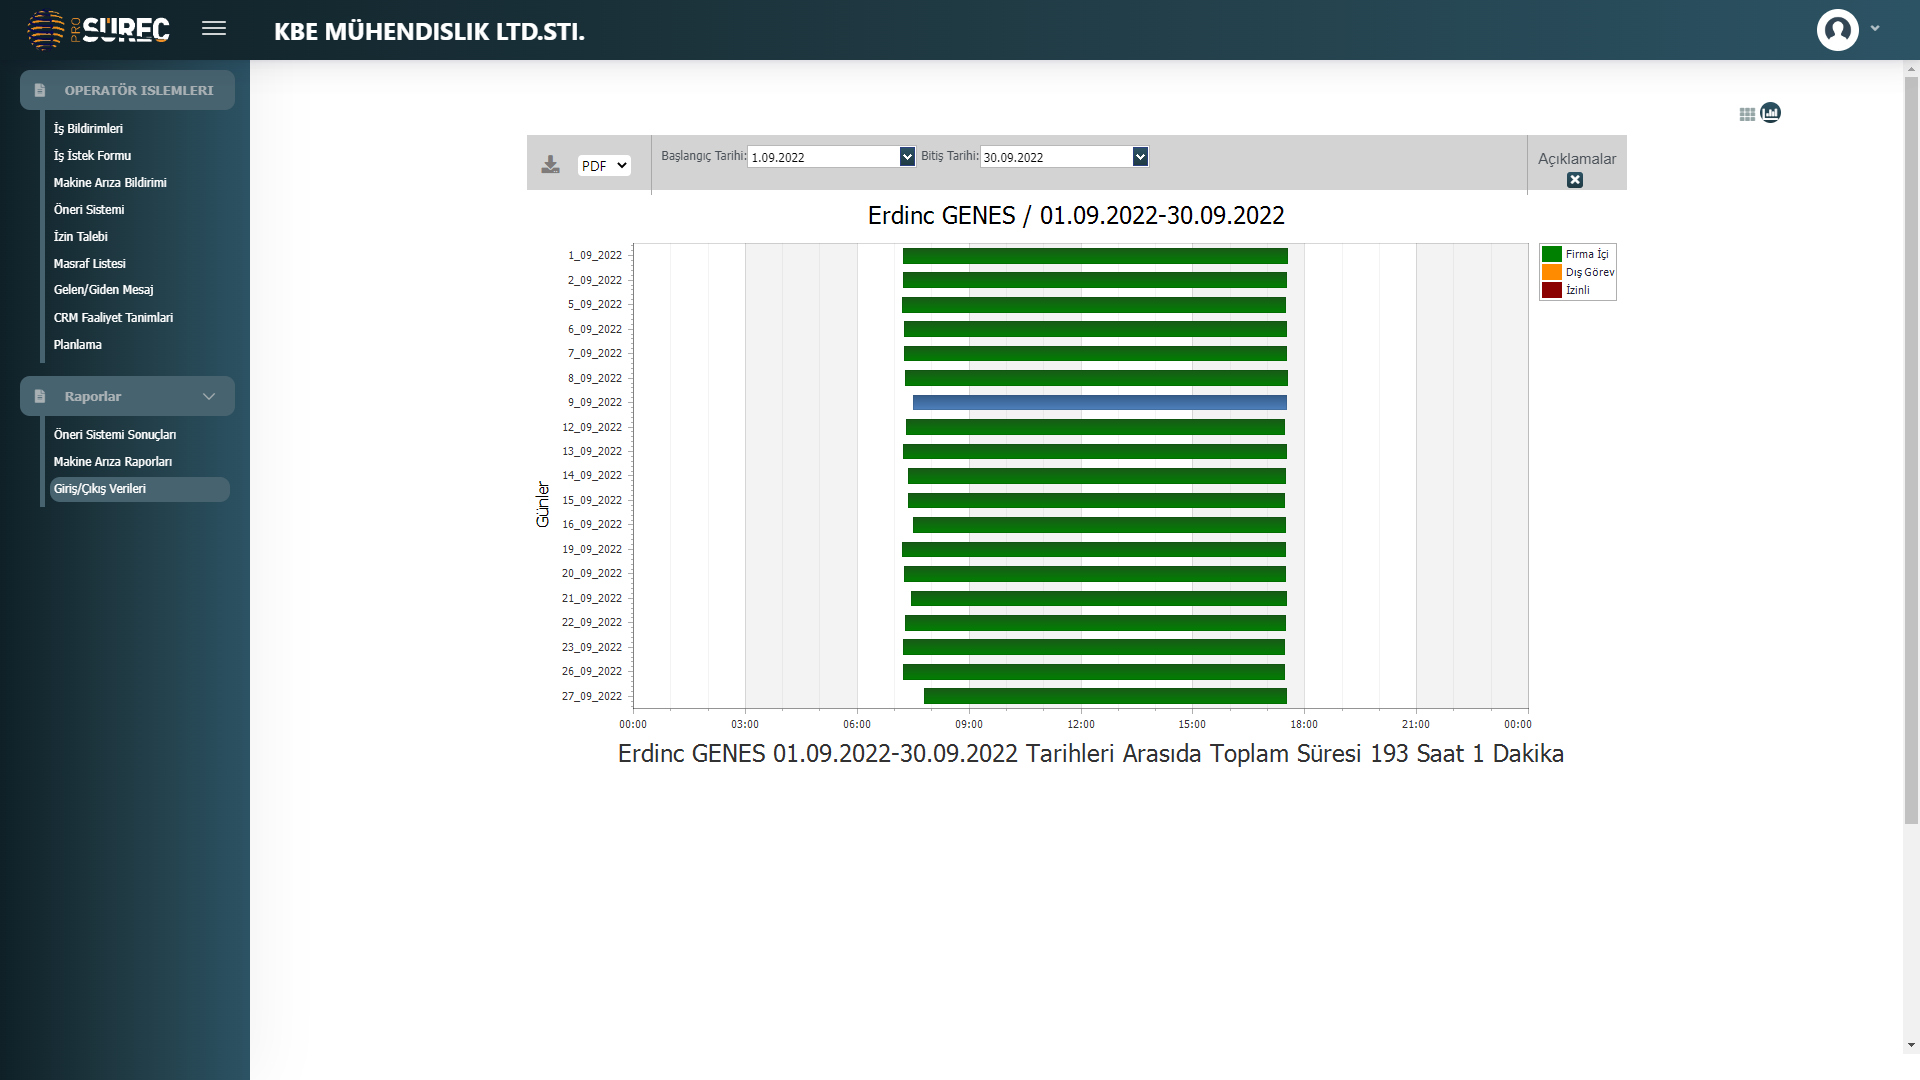Open CRM Faaliyet Tanimlari
The image size is (1920, 1080).
click(x=113, y=318)
